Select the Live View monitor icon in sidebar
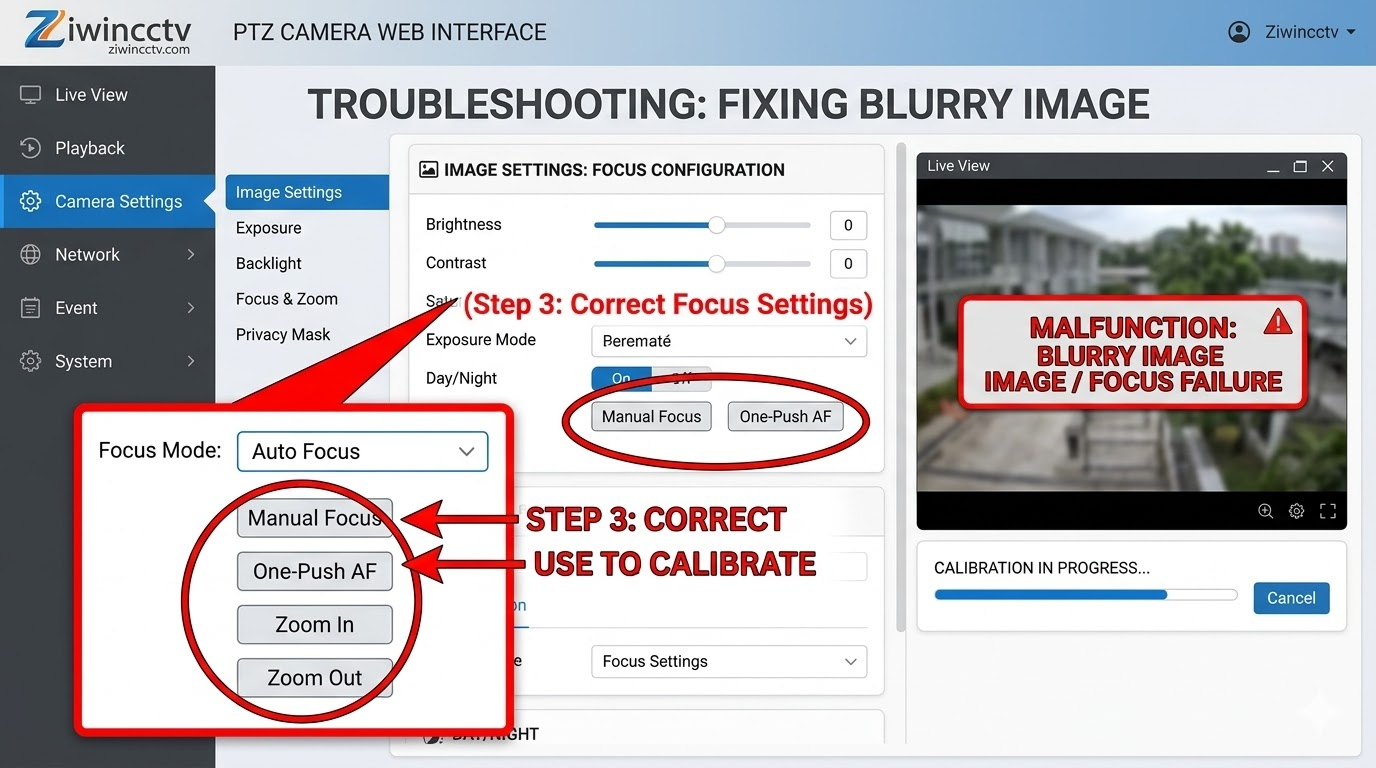 tap(31, 93)
